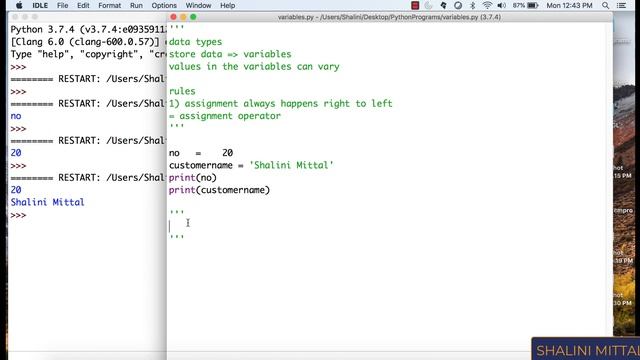Click the shell output 'Shalini Mittal'
This screenshot has width=640, height=360.
point(47,202)
